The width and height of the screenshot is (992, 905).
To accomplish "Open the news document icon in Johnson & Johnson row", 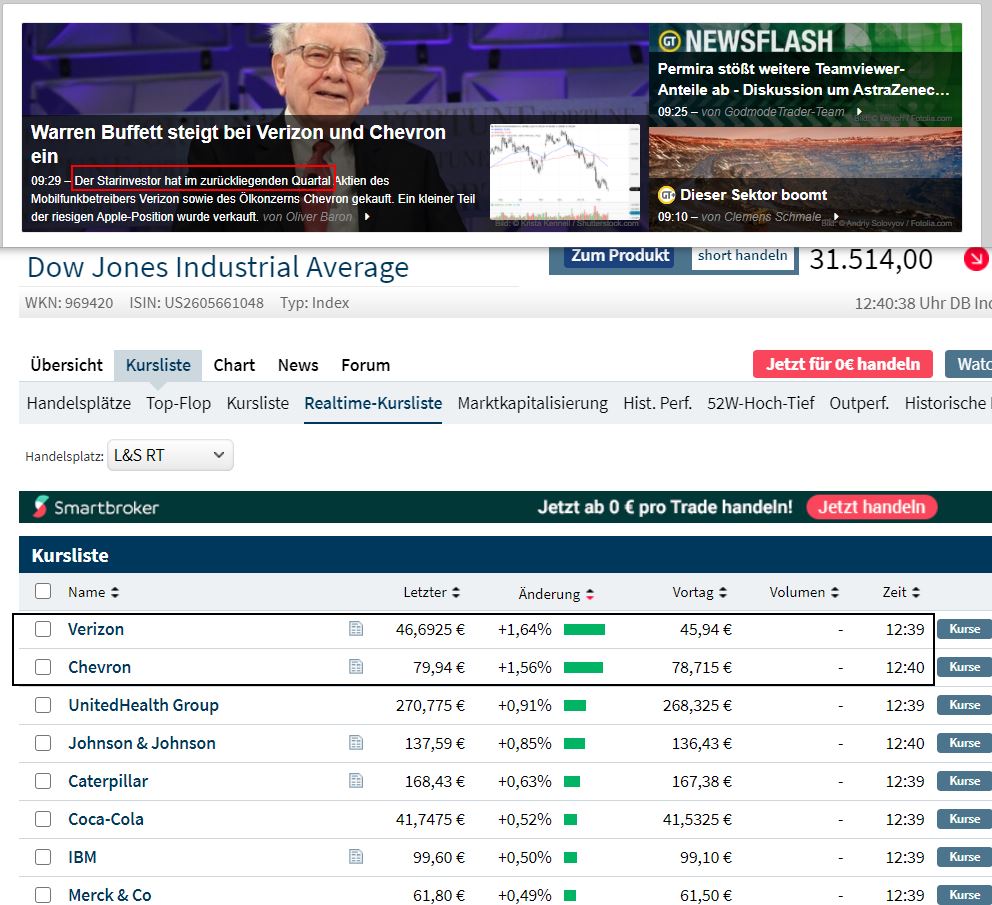I will click(x=356, y=742).
